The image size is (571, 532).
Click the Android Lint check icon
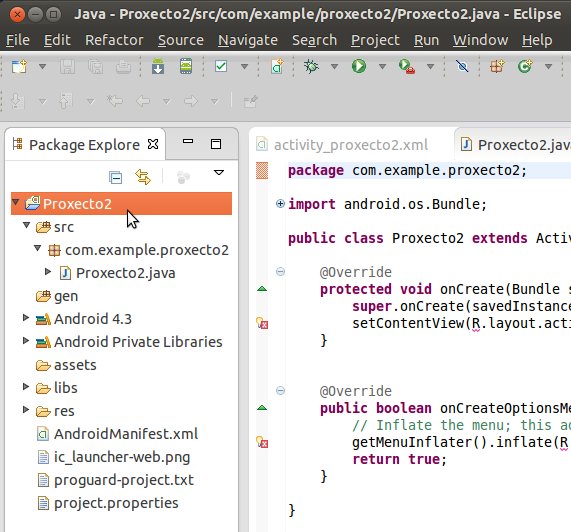click(221, 66)
